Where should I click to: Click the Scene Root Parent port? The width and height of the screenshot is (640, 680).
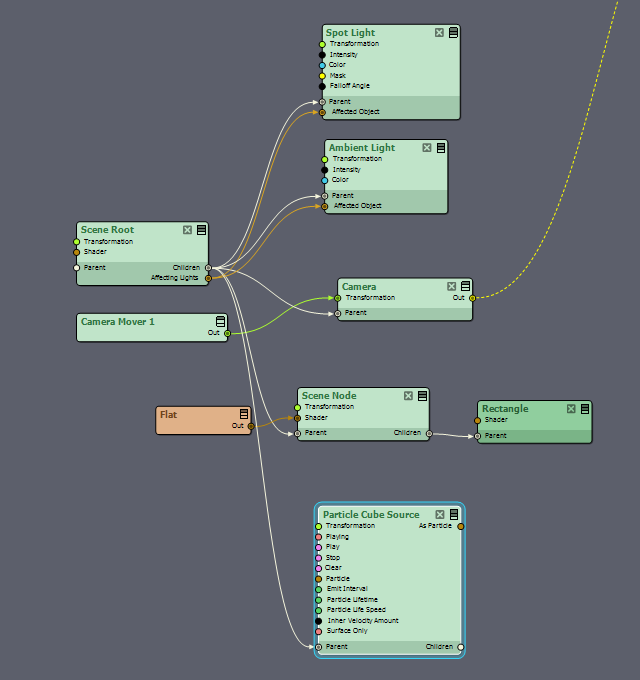click(77, 268)
